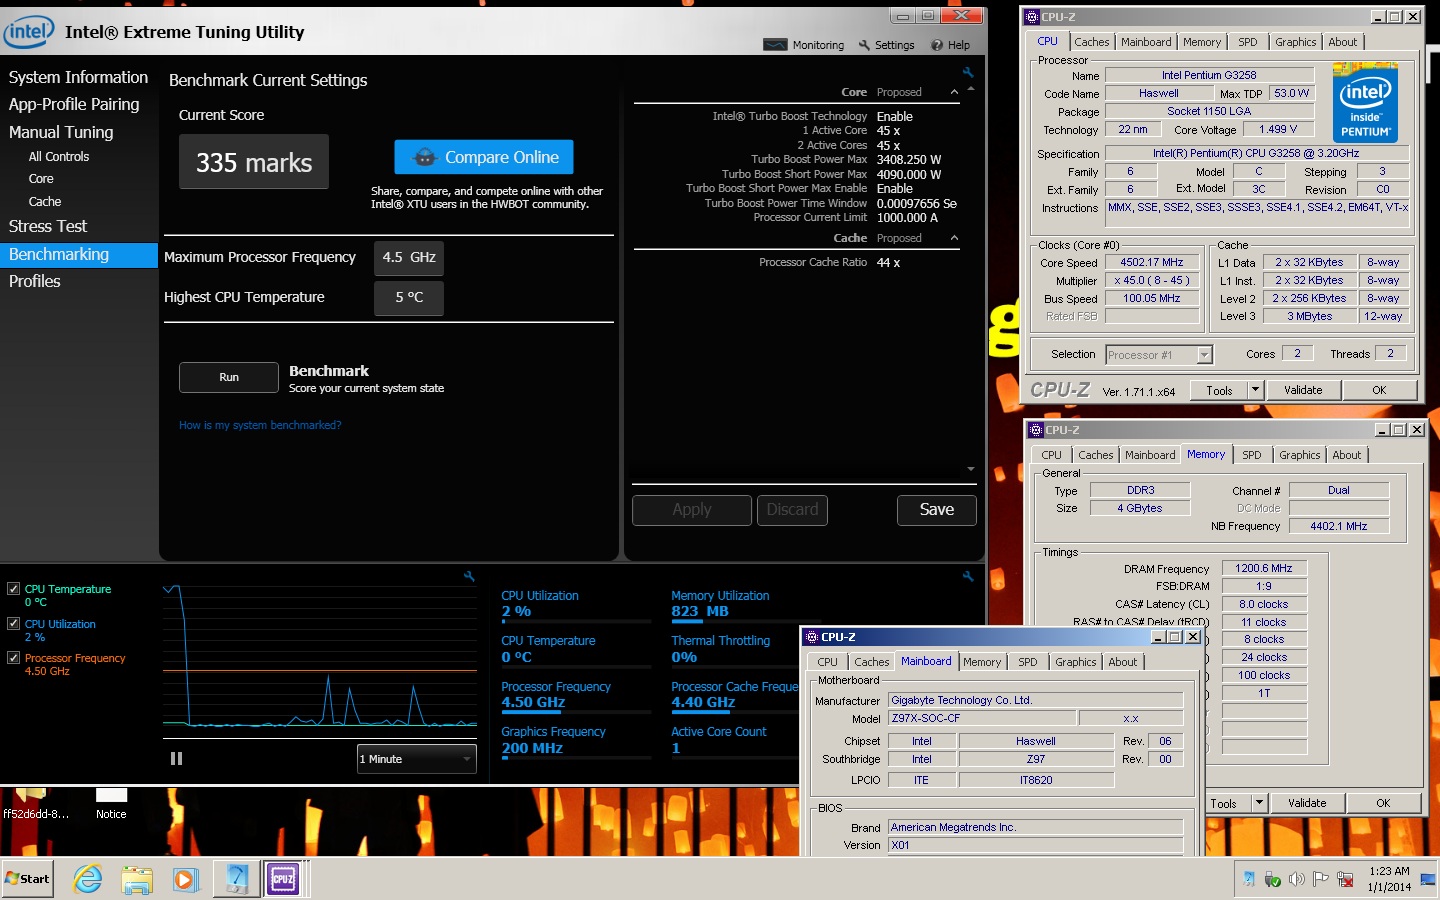Open About tab in Memory CPU-Z window
Viewport: 1440px width, 900px height.
coord(1347,455)
